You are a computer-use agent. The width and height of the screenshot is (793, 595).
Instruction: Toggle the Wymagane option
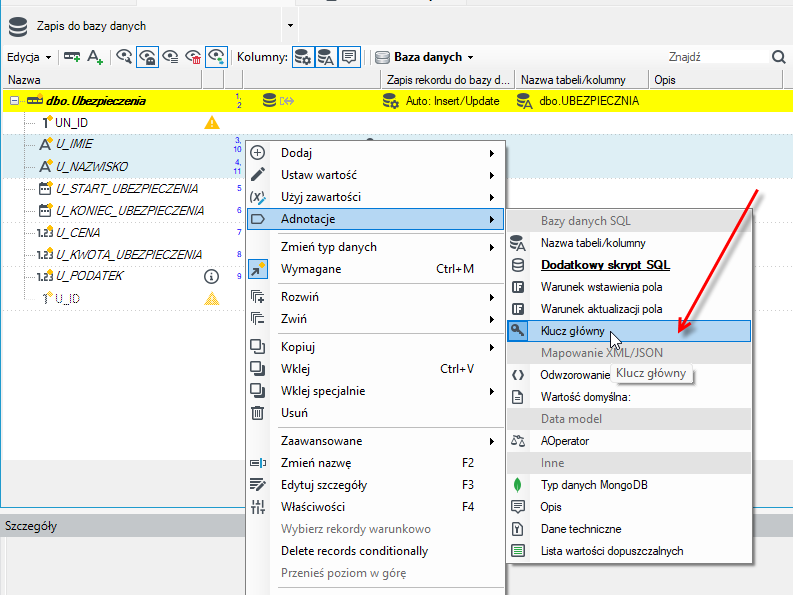click(375, 269)
